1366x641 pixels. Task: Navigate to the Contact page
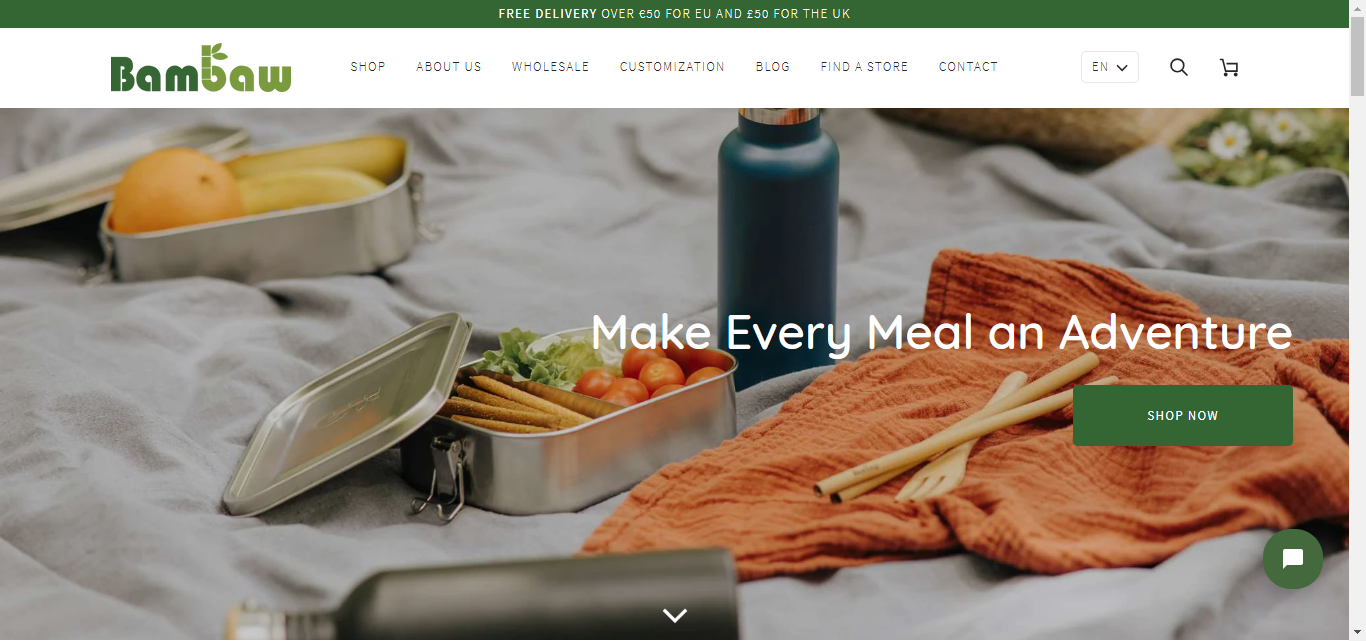coord(968,67)
